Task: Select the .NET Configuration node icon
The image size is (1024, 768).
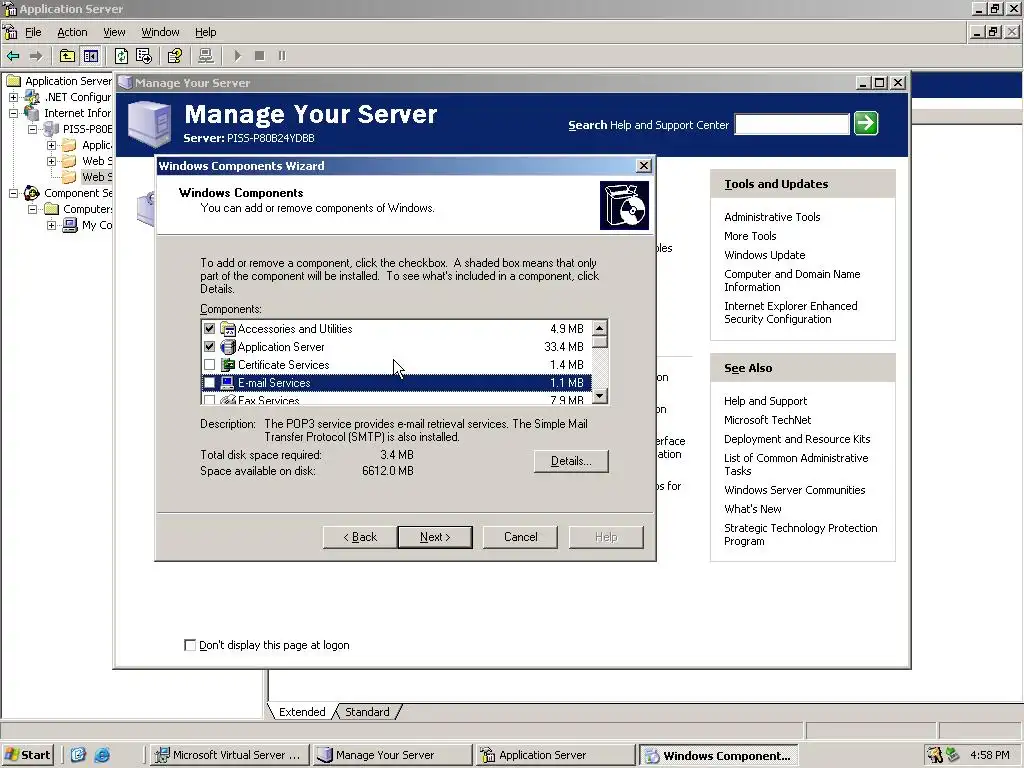Action: pos(32,97)
